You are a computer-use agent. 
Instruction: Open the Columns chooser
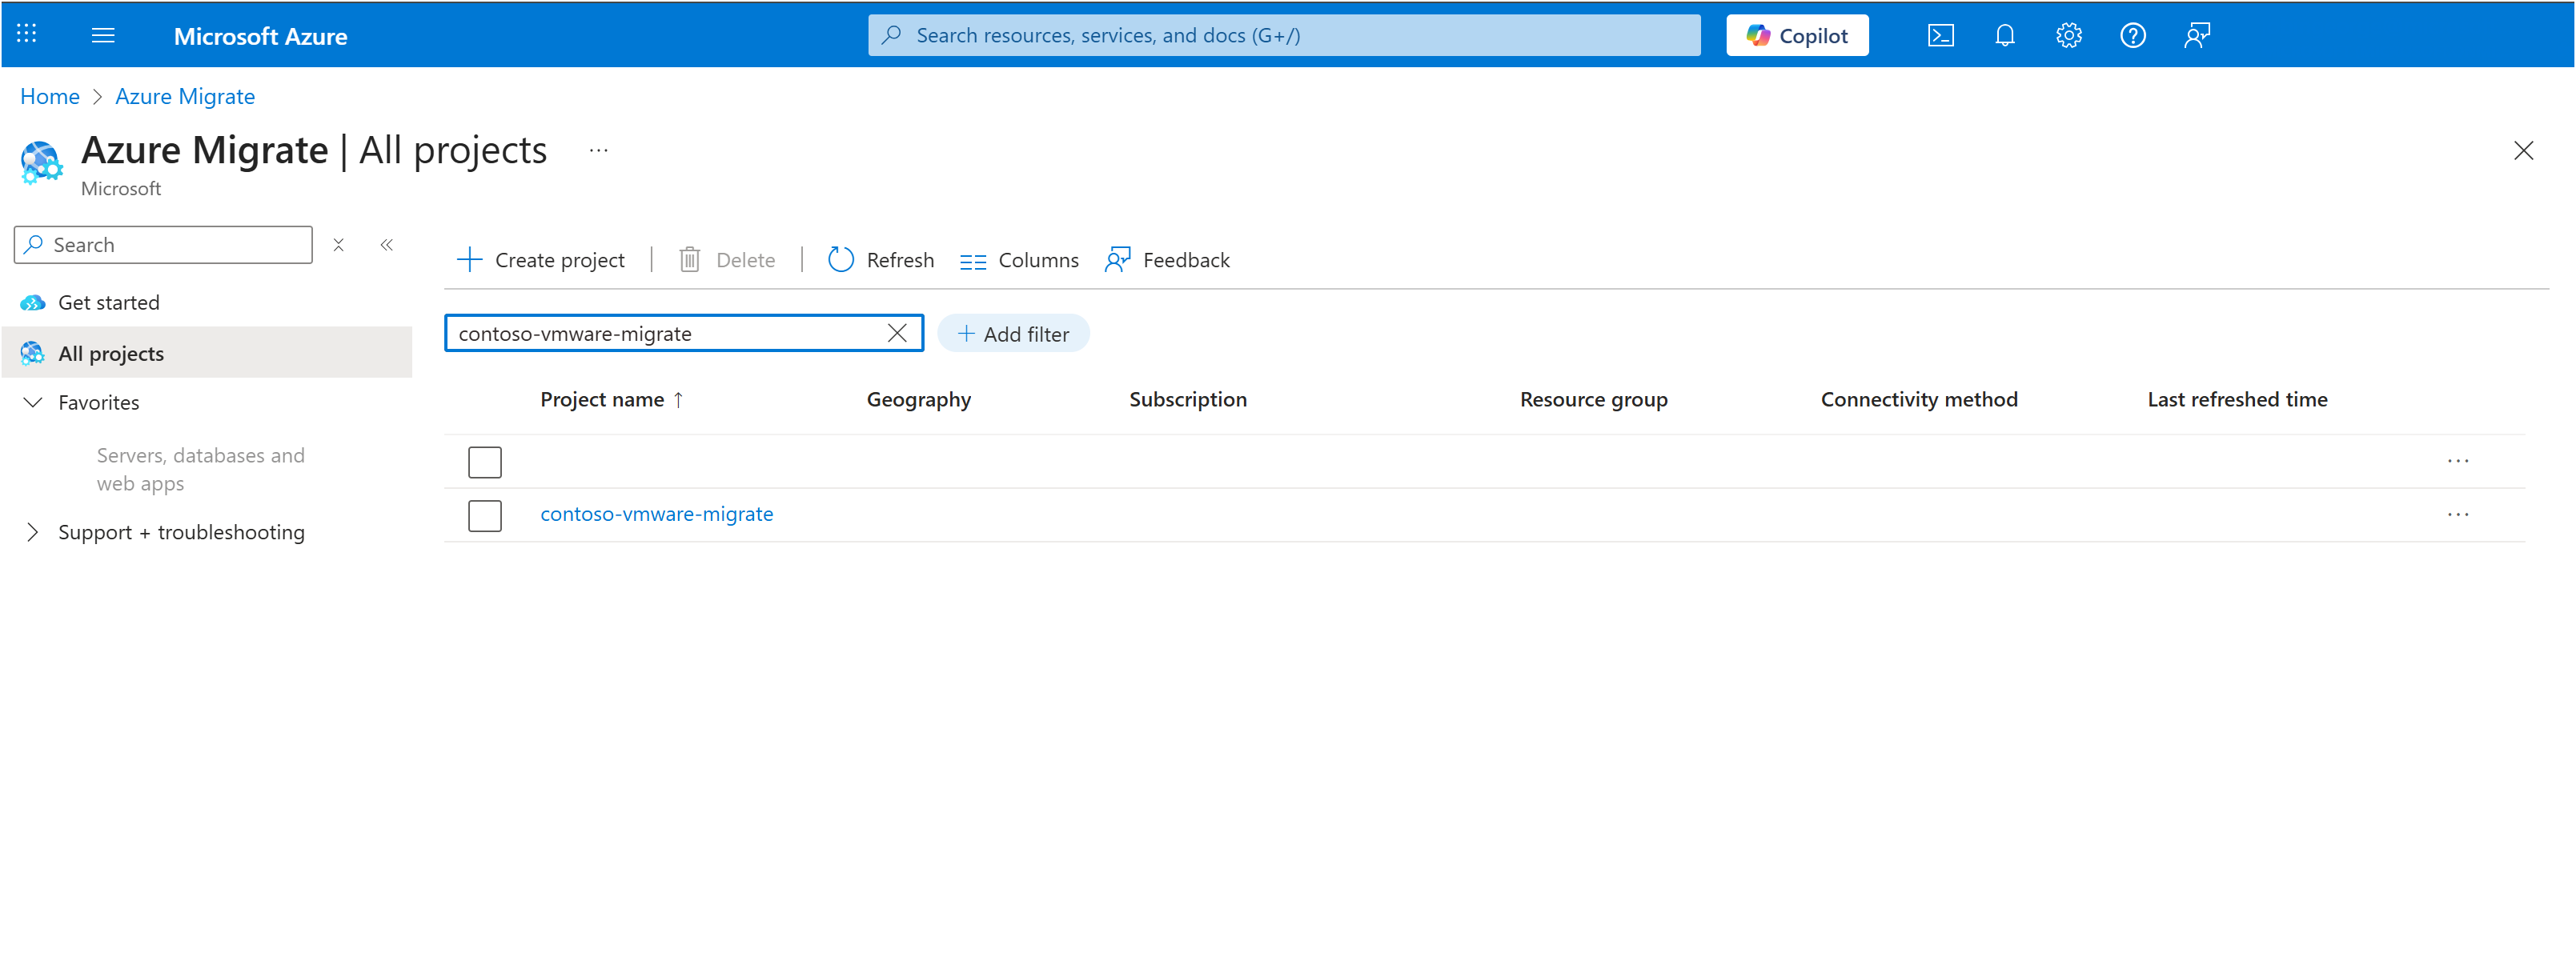click(1019, 260)
